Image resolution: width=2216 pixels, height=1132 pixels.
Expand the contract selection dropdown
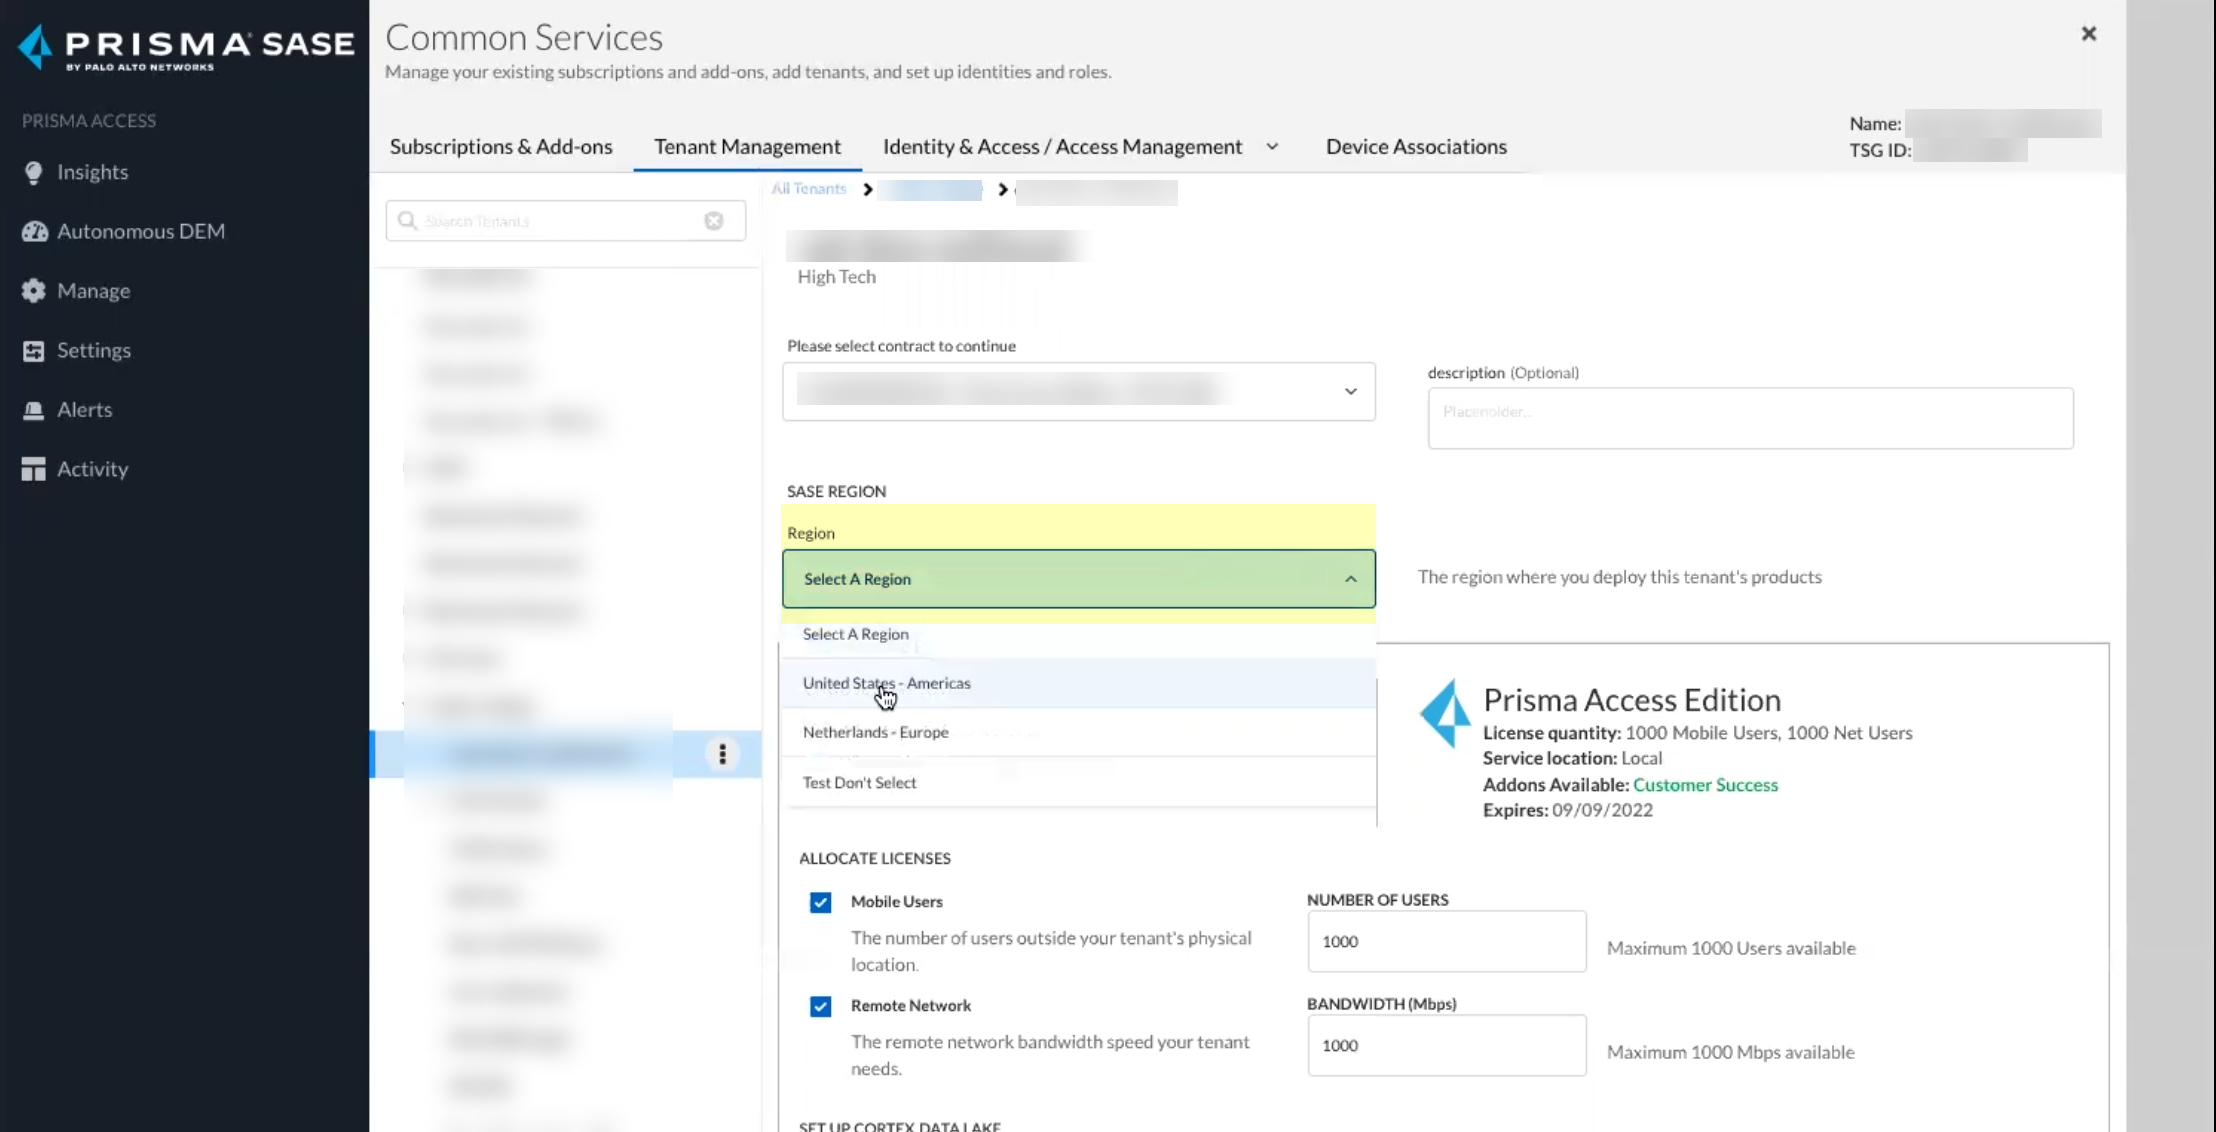pyautogui.click(x=1350, y=391)
